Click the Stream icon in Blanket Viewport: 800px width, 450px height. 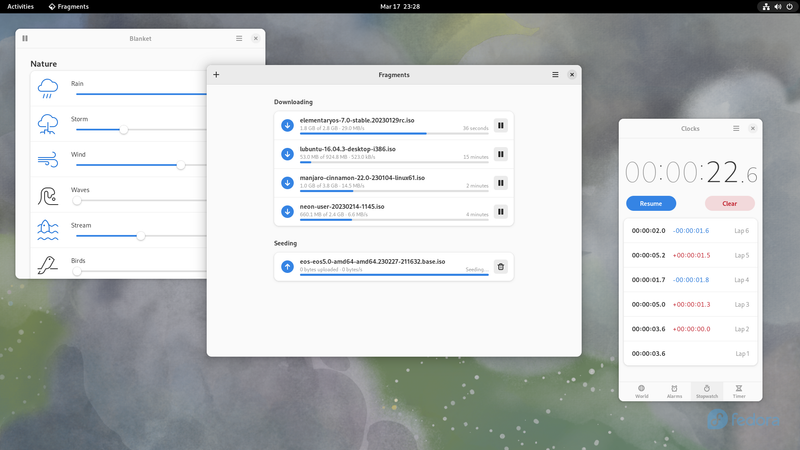click(48, 231)
